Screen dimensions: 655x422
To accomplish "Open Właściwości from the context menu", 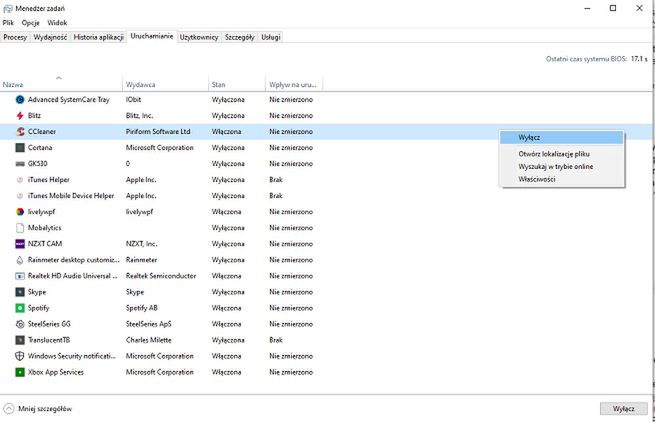I will pos(536,179).
